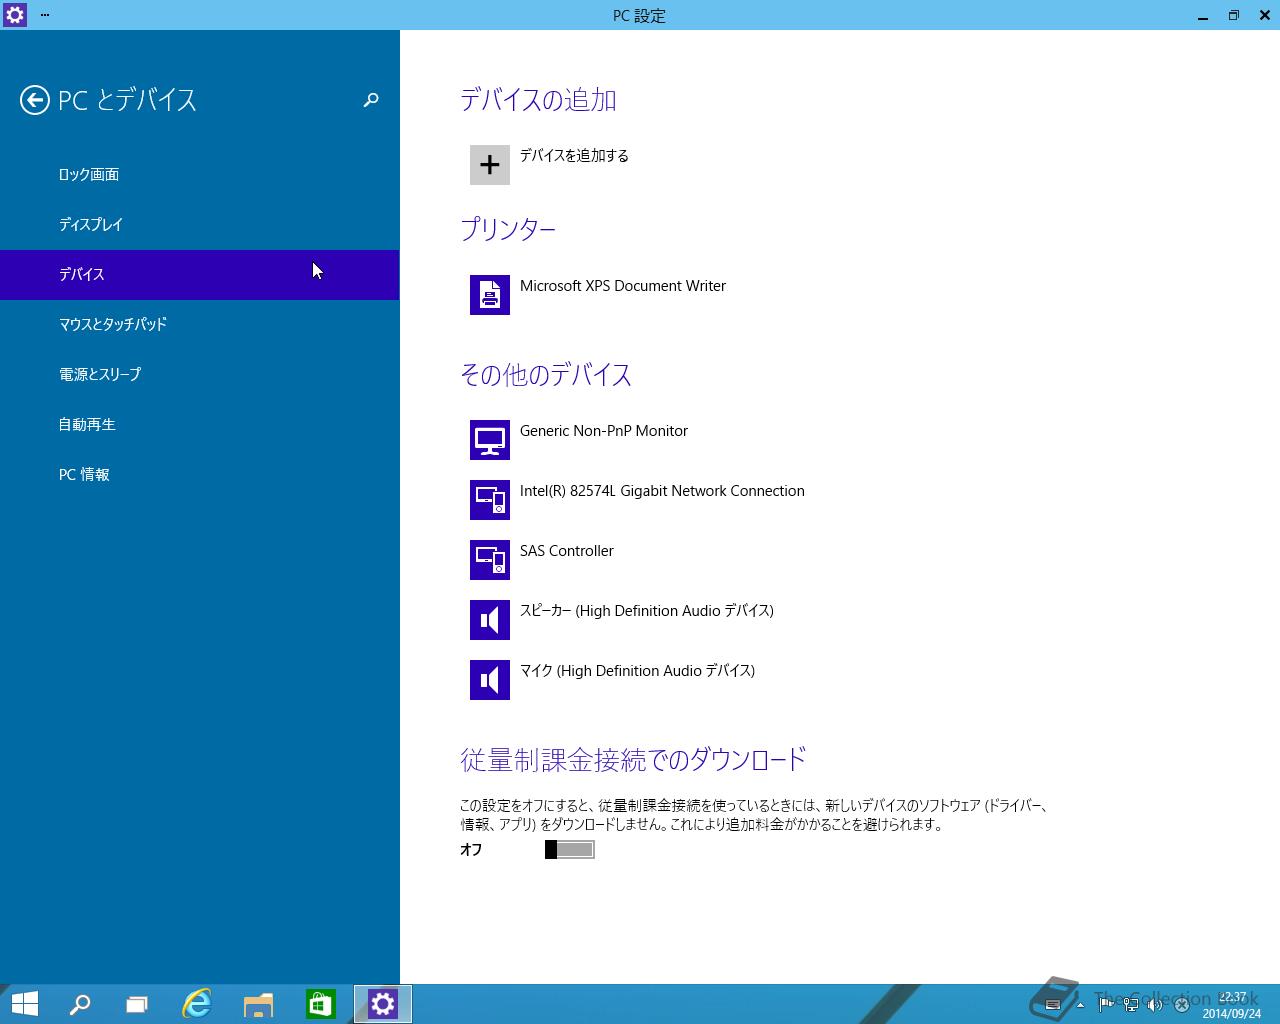The width and height of the screenshot is (1280, 1024).
Task: Toggle the metered connection download switch
Action: (x=570, y=850)
